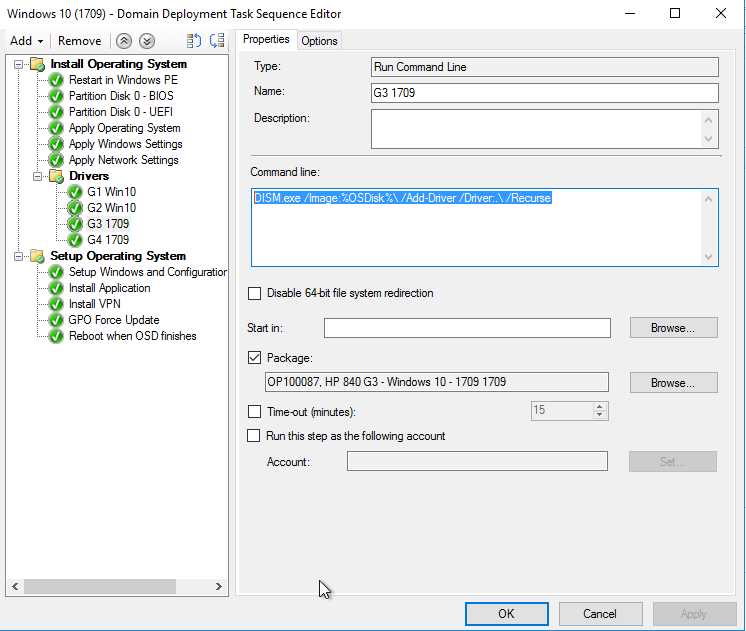Click the Drivers group folder icon
The height and width of the screenshot is (631, 746).
tap(56, 176)
